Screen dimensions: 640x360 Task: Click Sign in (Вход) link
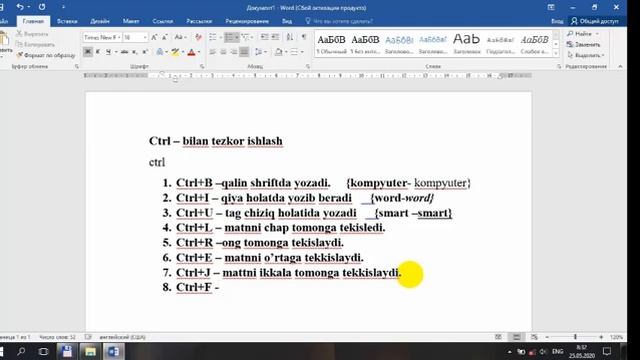(x=557, y=21)
